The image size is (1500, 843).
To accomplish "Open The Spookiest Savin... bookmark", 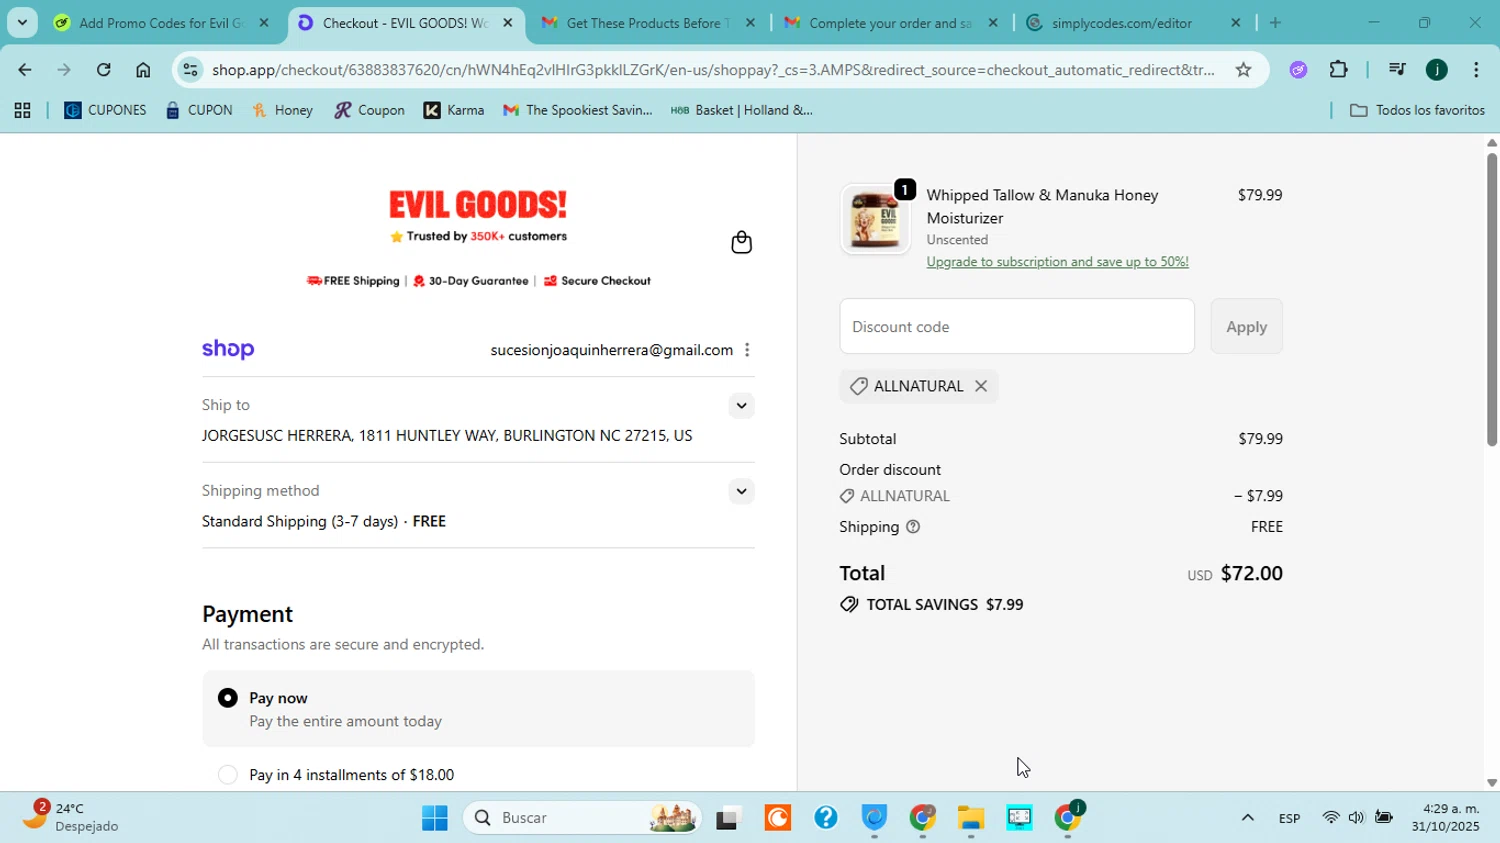I will point(578,110).
